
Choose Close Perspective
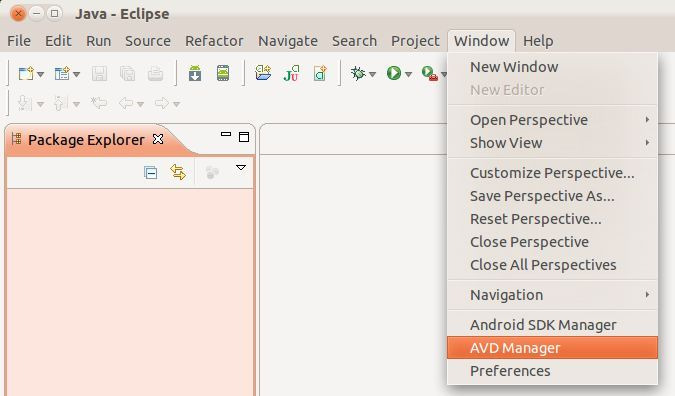[552, 241]
